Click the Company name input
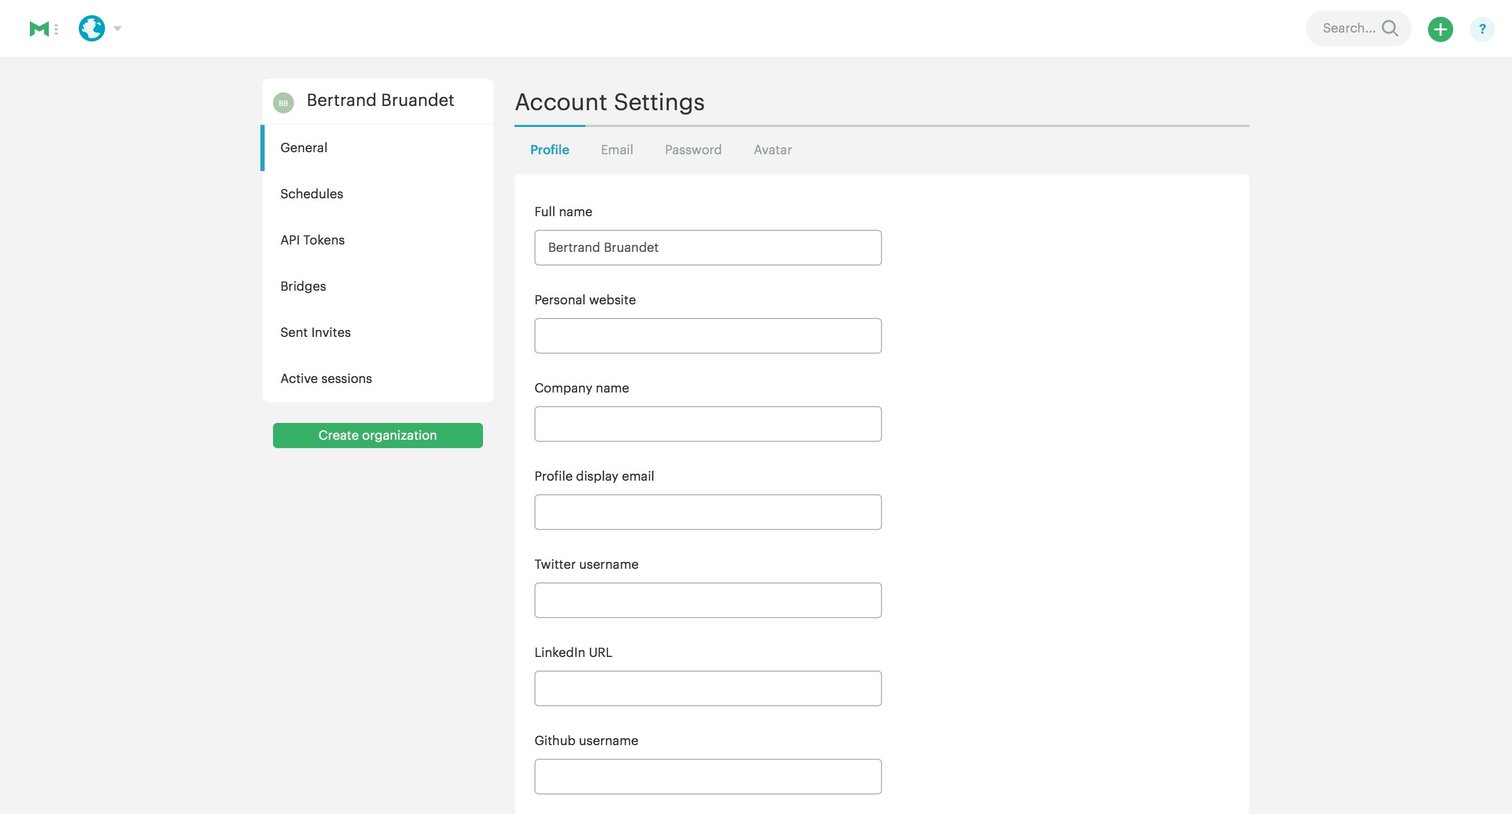The height and width of the screenshot is (814, 1512). tap(708, 424)
